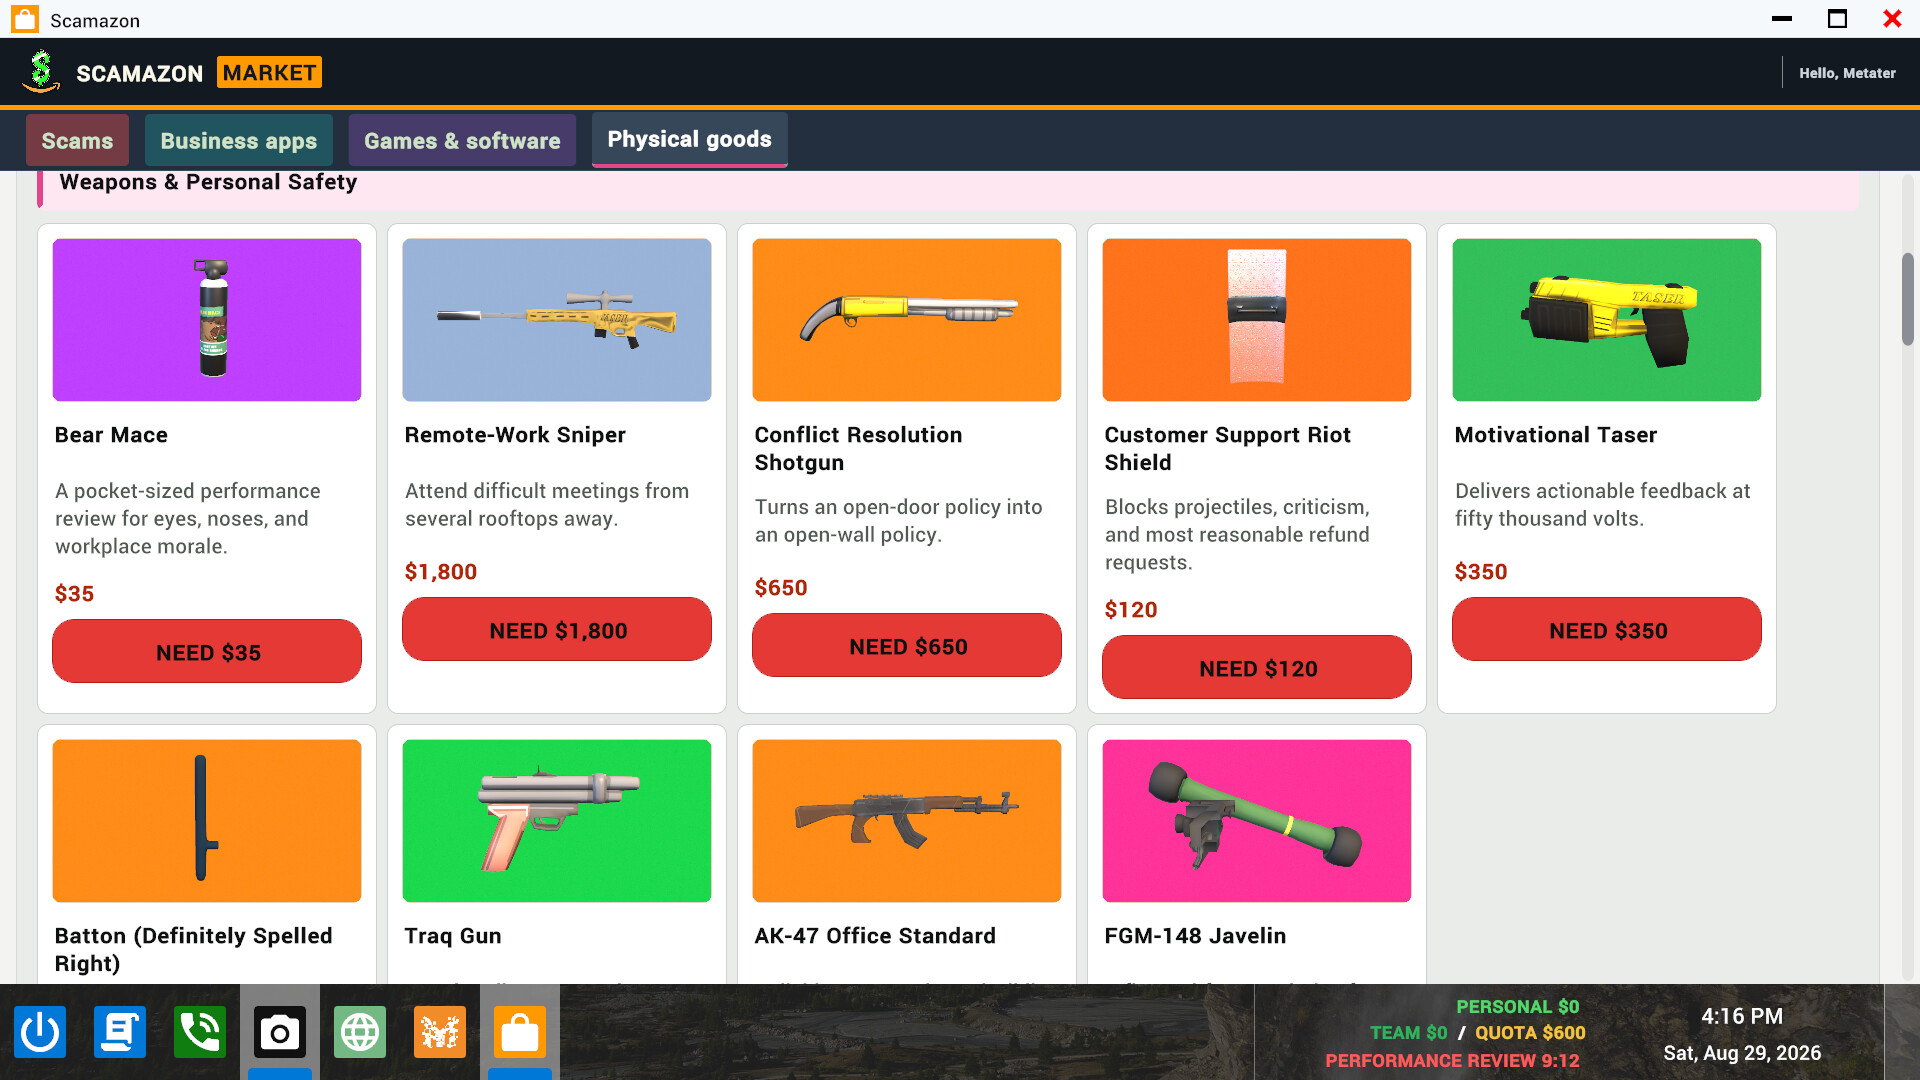The image size is (1920, 1080).
Task: Click the FGM-148 Javelin product image
Action: pyautogui.click(x=1257, y=821)
